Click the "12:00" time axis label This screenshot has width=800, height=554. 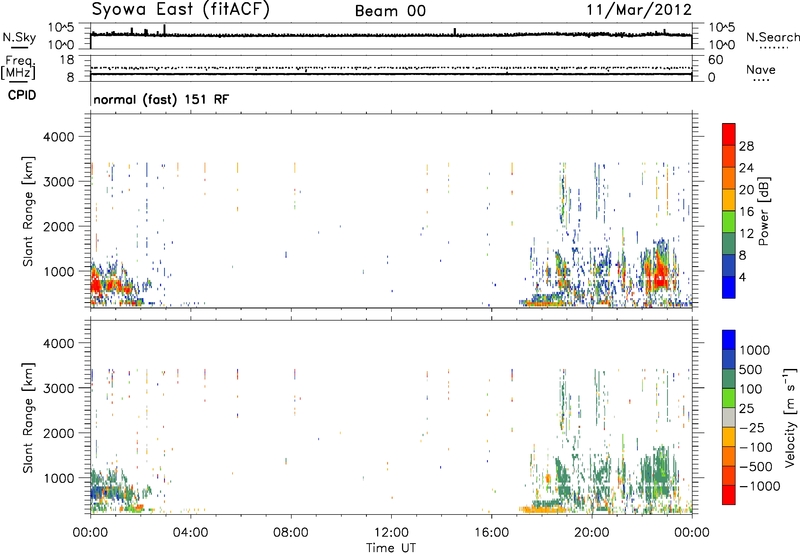(x=391, y=533)
